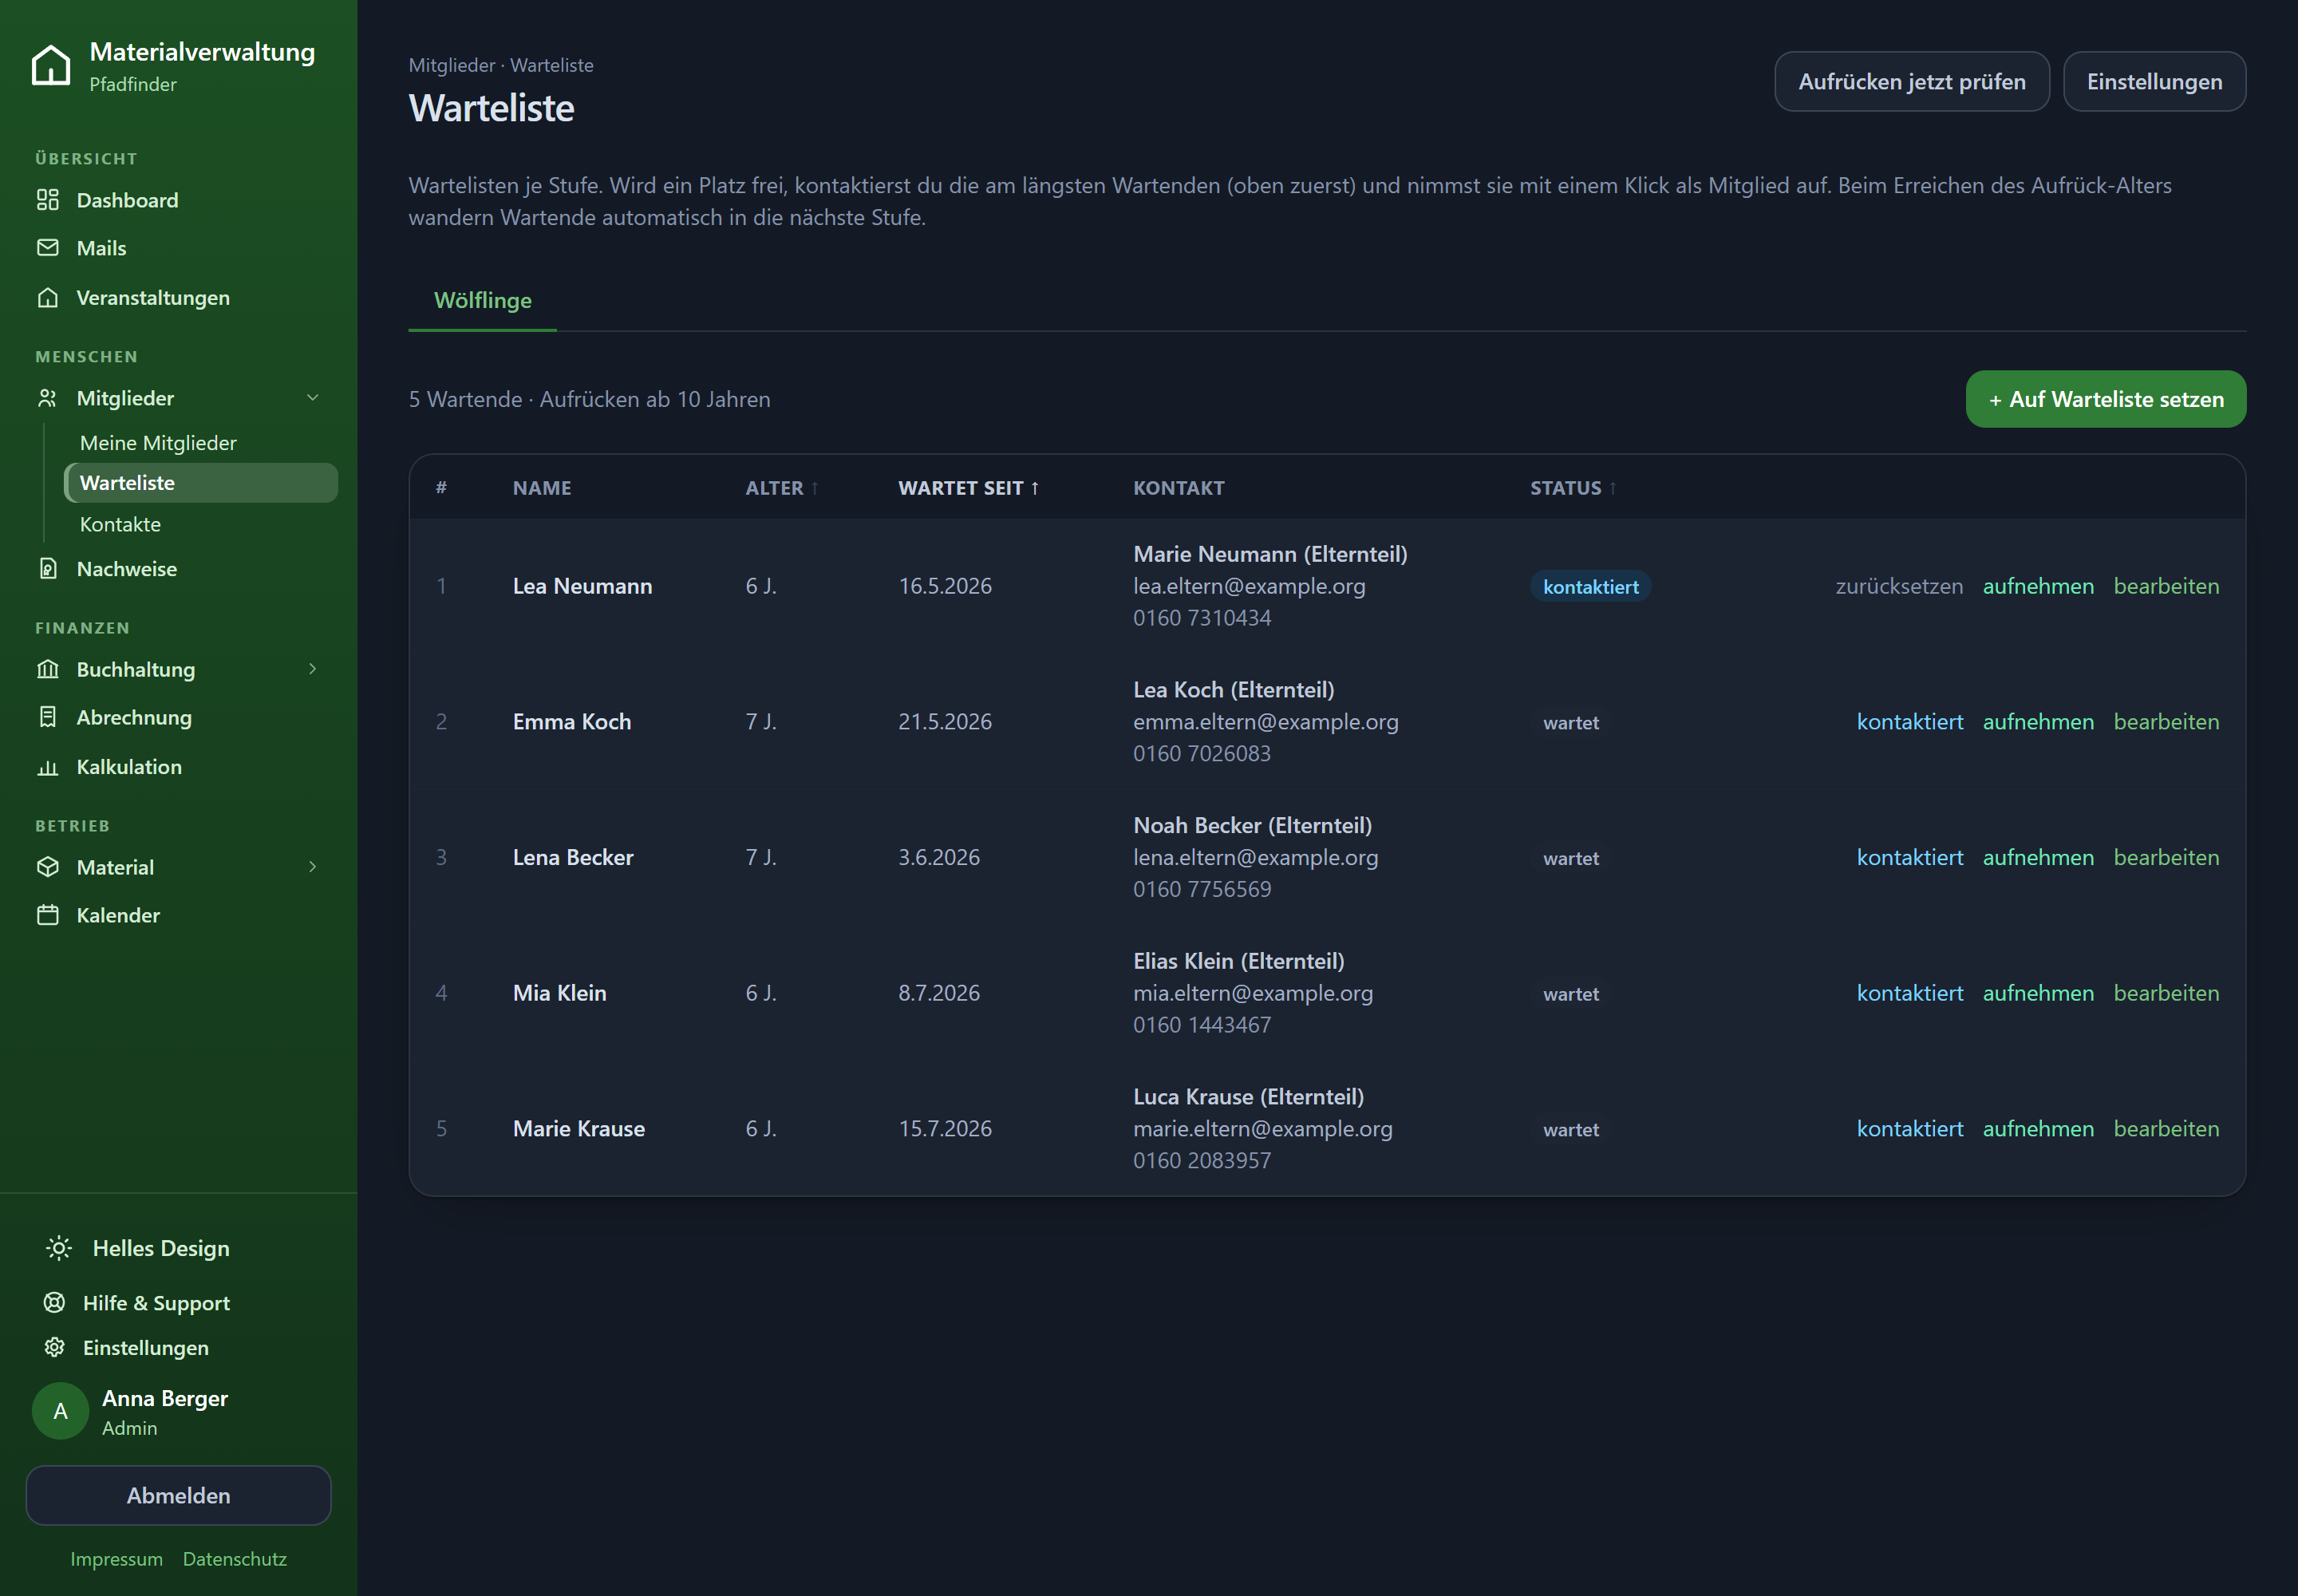Click the kontaktiert status badge of Lea Neumann
The image size is (2298, 1596).
(1590, 587)
